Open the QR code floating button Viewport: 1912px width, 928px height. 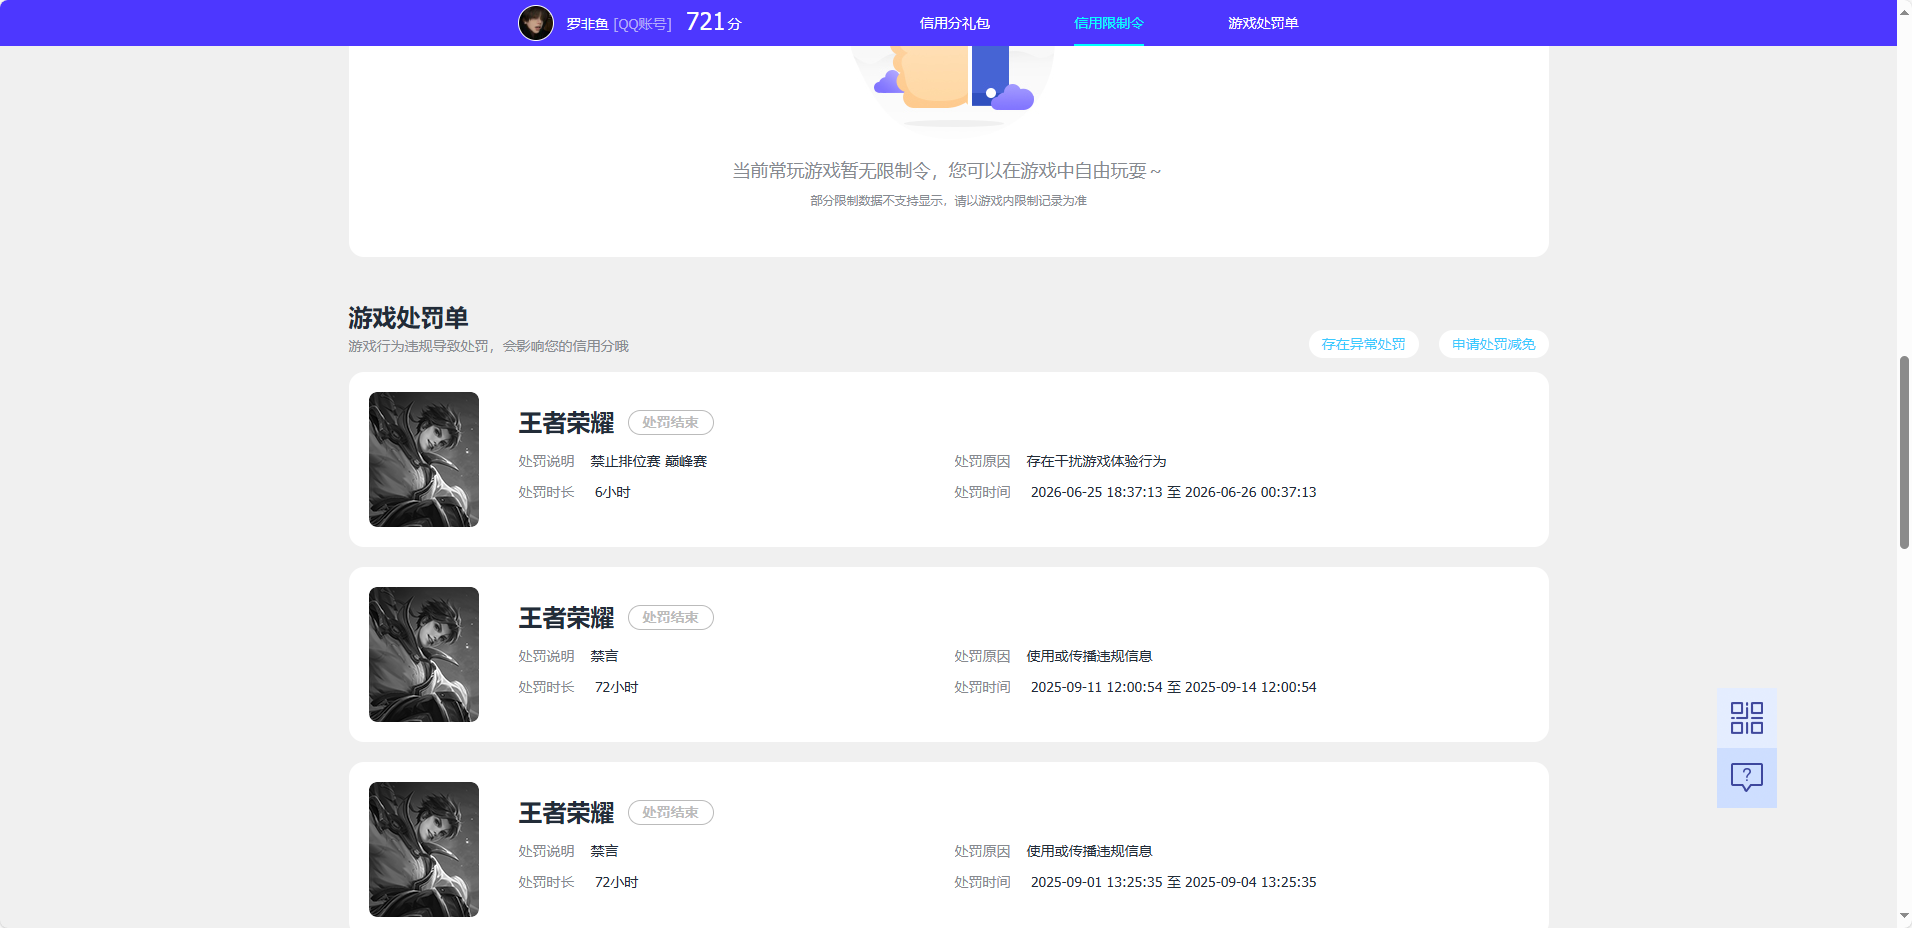point(1747,718)
